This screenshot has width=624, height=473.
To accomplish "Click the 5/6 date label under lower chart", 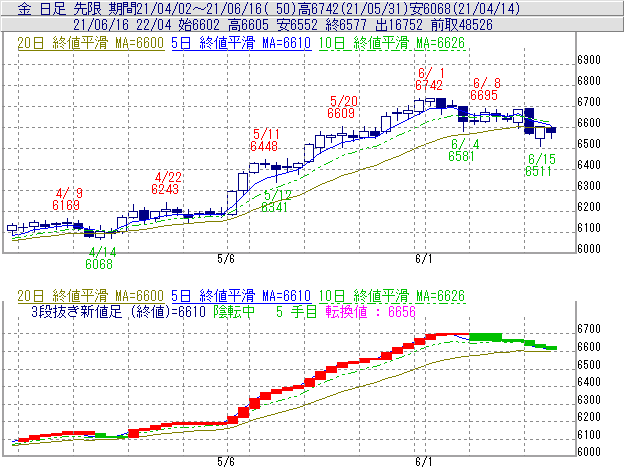I will click(226, 462).
